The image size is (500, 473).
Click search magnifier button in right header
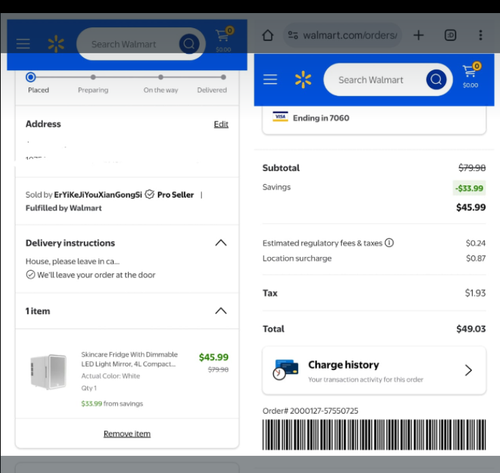[436, 80]
